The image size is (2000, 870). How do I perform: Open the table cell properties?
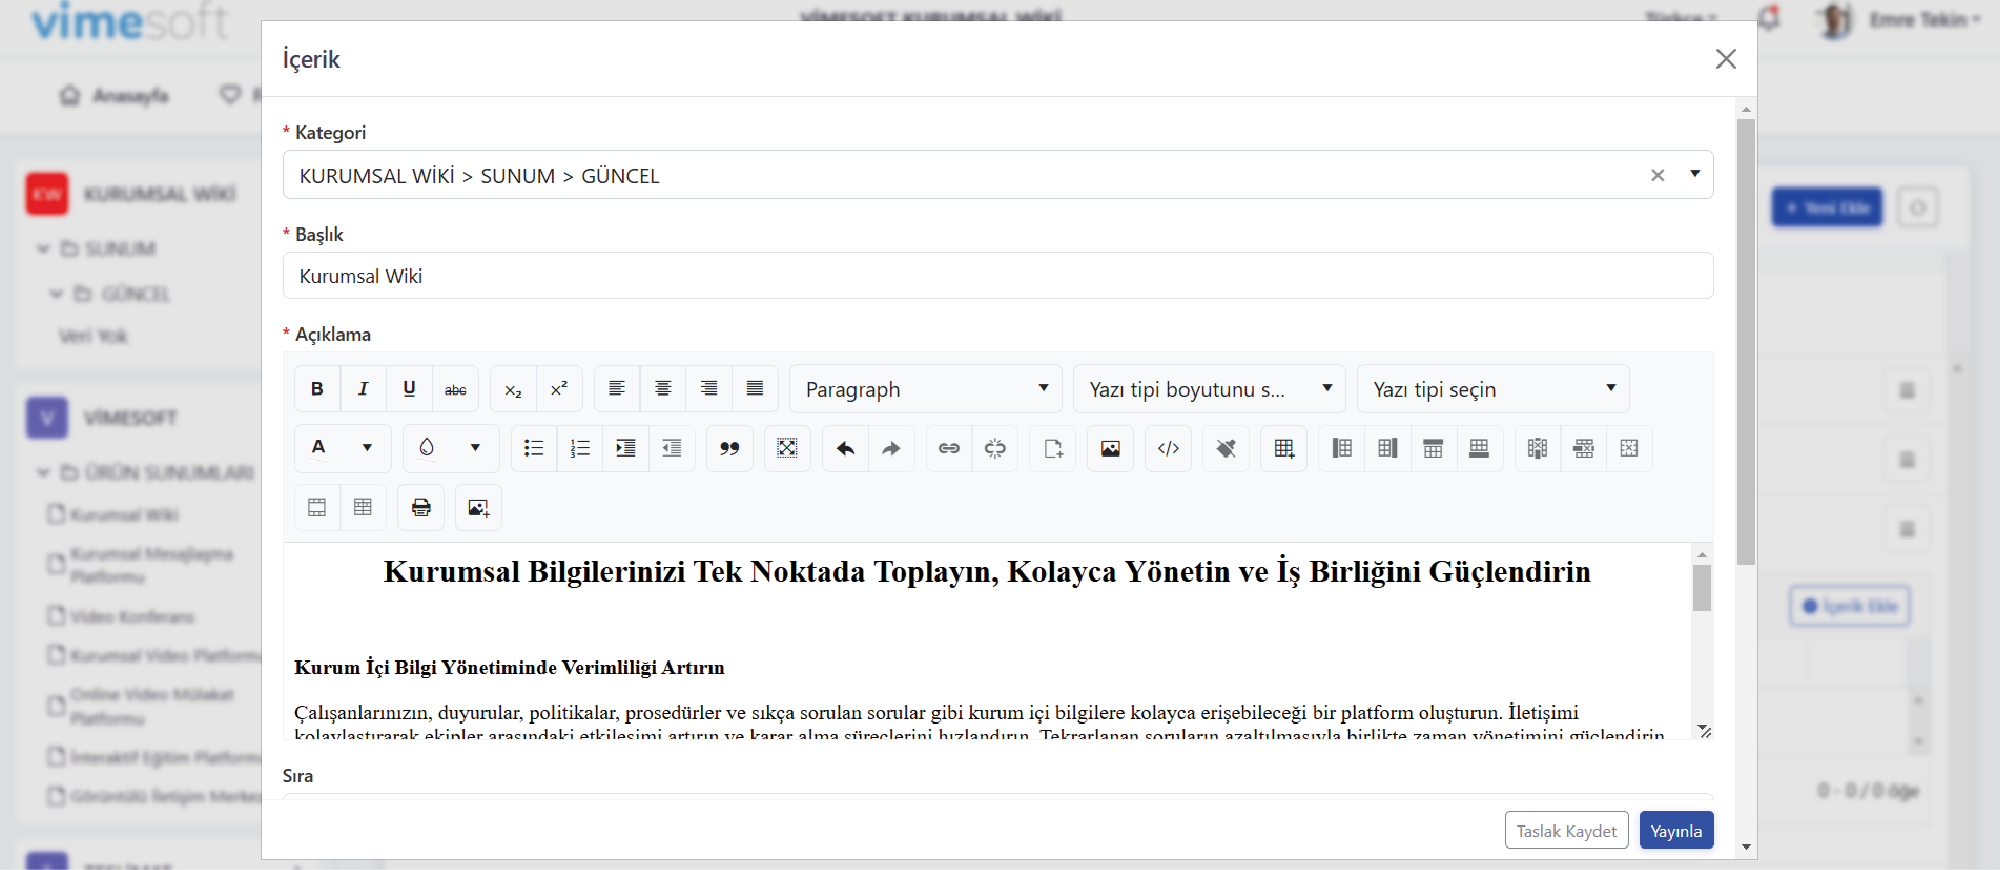tap(363, 507)
